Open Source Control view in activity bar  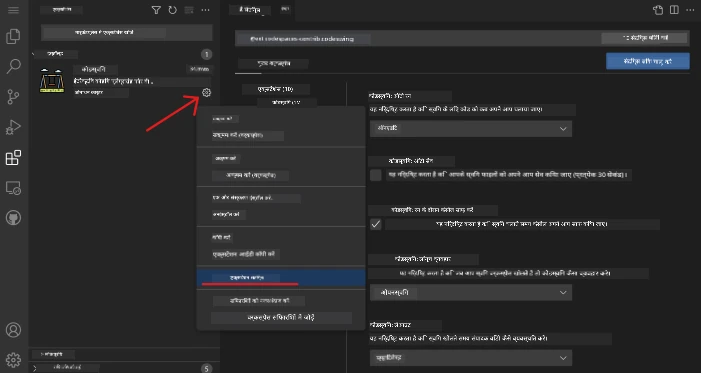pyautogui.click(x=13, y=97)
